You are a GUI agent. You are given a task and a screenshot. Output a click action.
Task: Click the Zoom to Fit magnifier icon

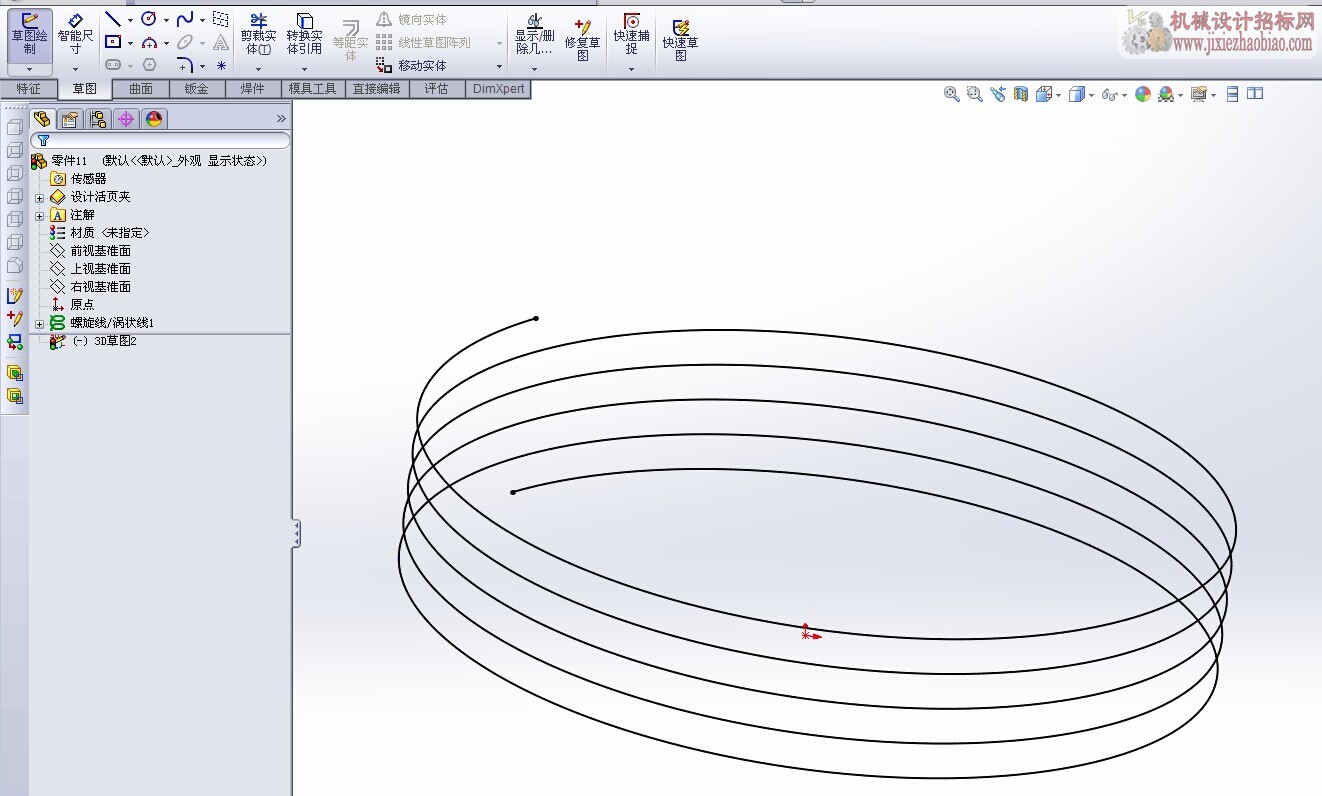[951, 94]
